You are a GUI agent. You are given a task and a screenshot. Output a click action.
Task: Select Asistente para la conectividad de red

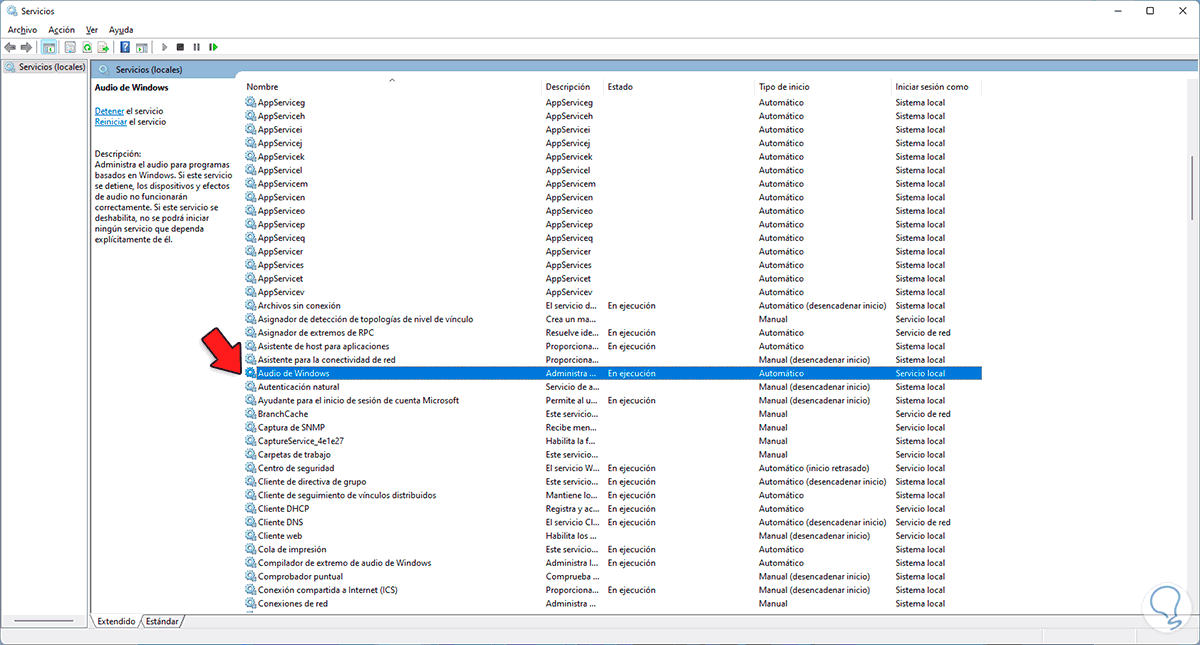(x=326, y=359)
